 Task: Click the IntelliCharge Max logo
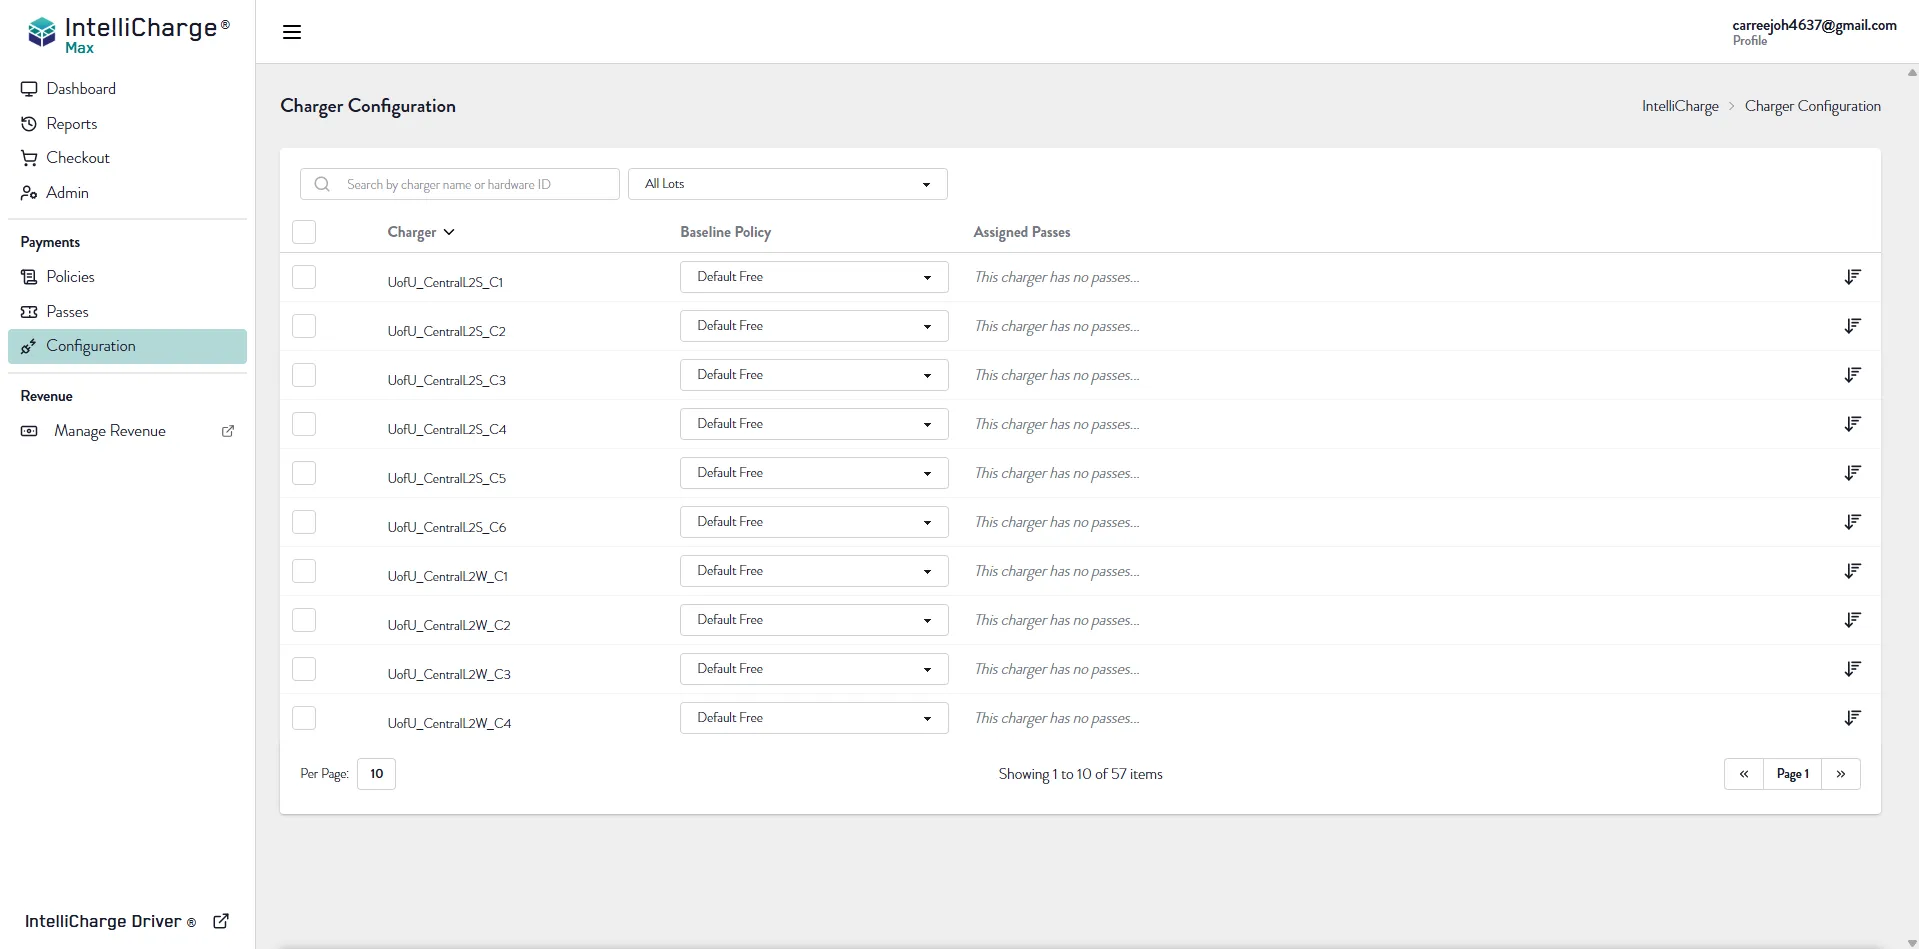click(128, 34)
